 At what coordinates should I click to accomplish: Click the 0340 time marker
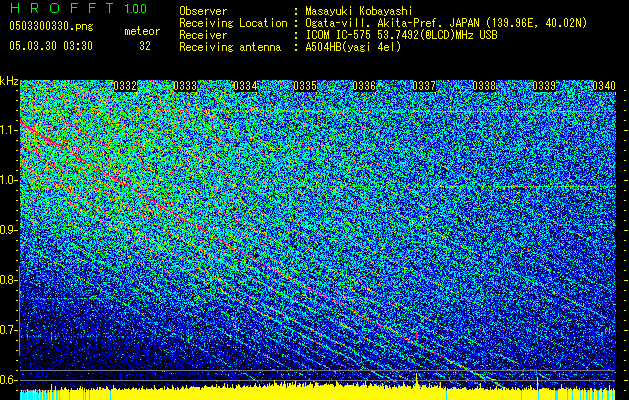pos(604,86)
